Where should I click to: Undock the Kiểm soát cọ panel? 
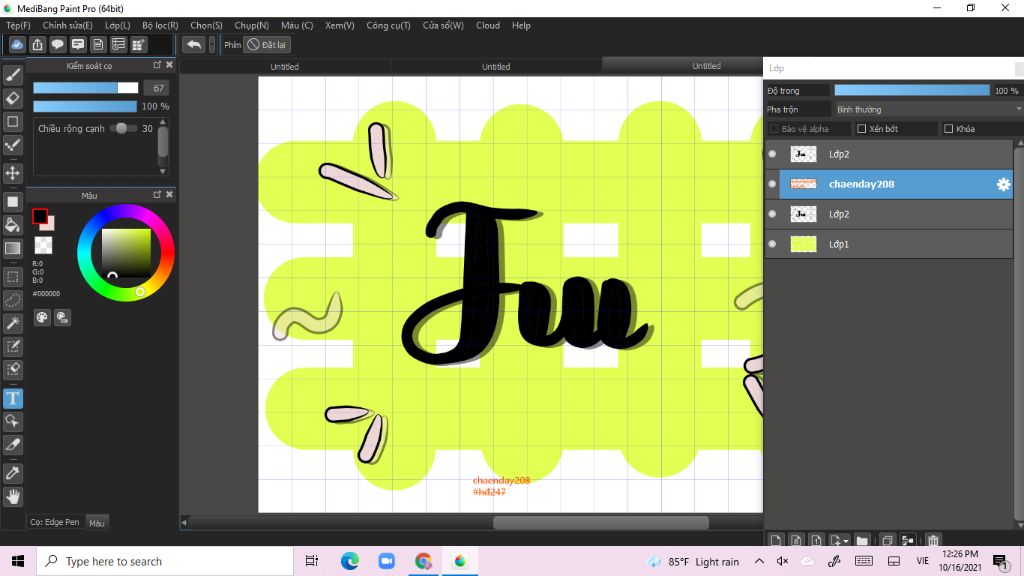(157, 65)
